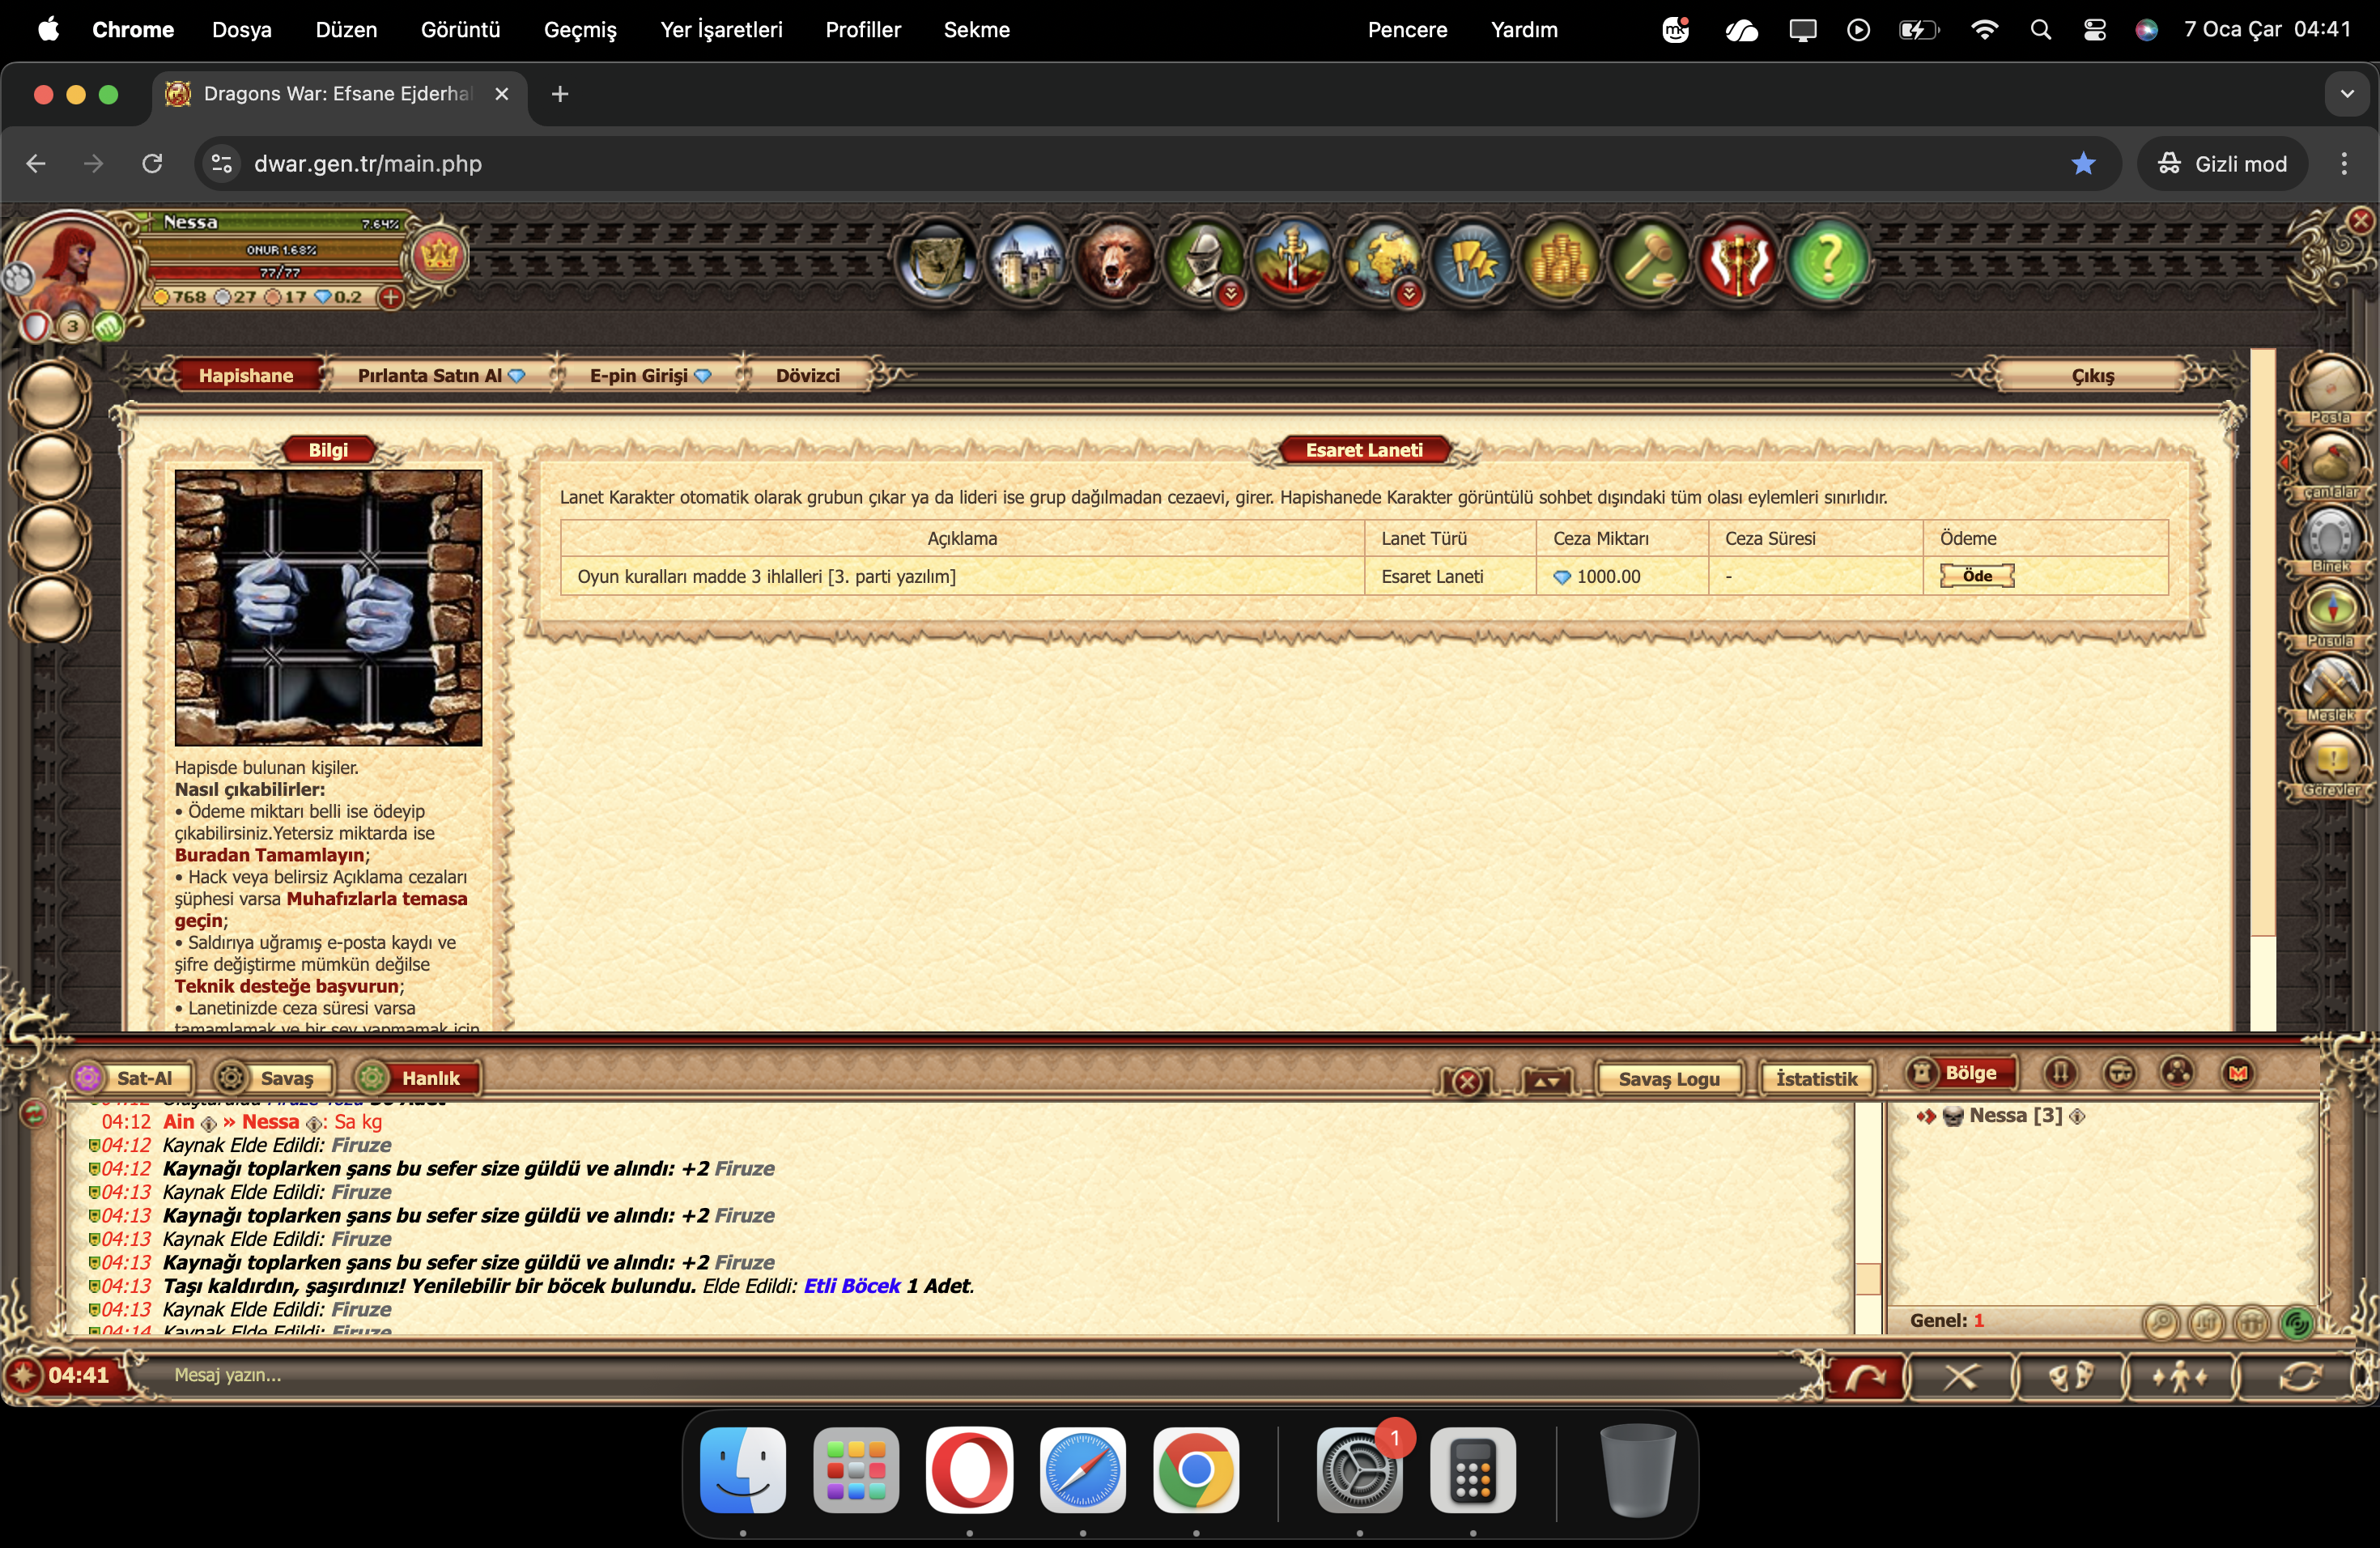Open the castle icon in top bar
This screenshot has width=2380, height=1548.
point(1026,260)
